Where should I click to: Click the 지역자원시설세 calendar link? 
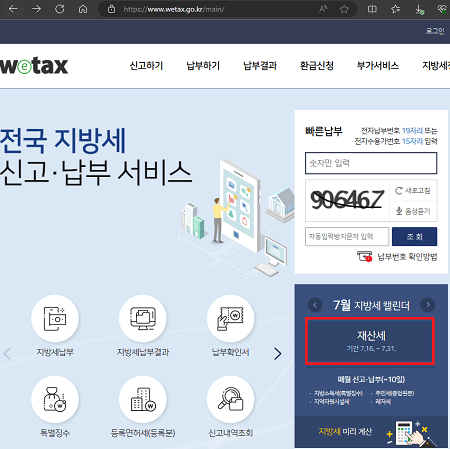pos(332,402)
